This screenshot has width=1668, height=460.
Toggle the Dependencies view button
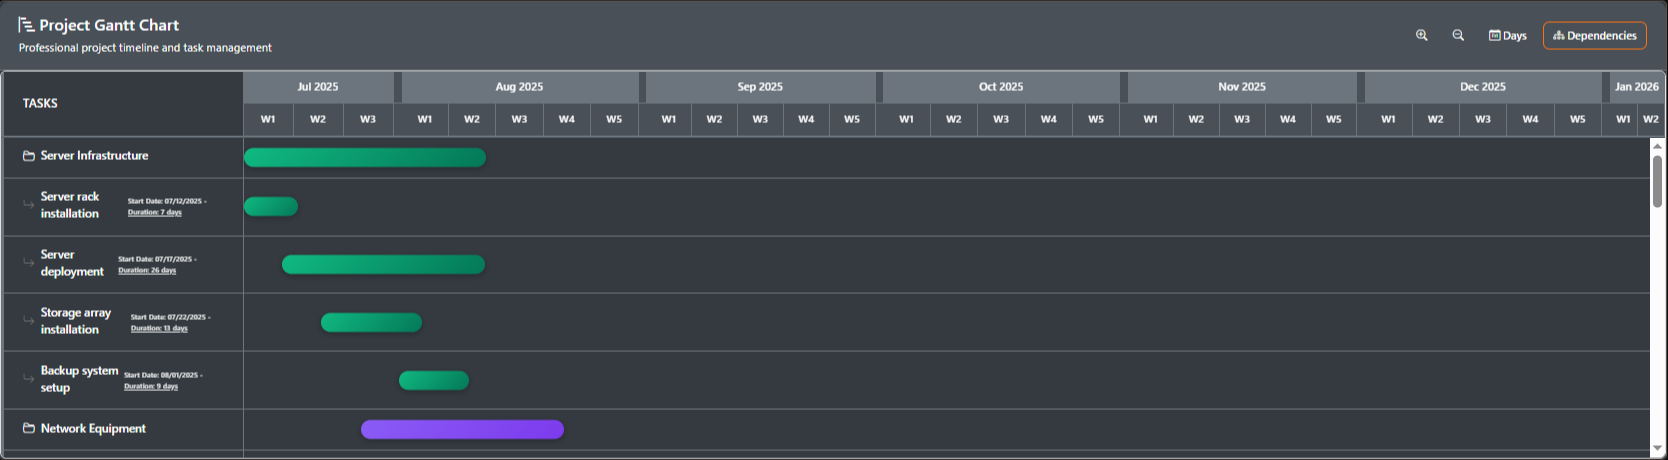pyautogui.click(x=1594, y=35)
